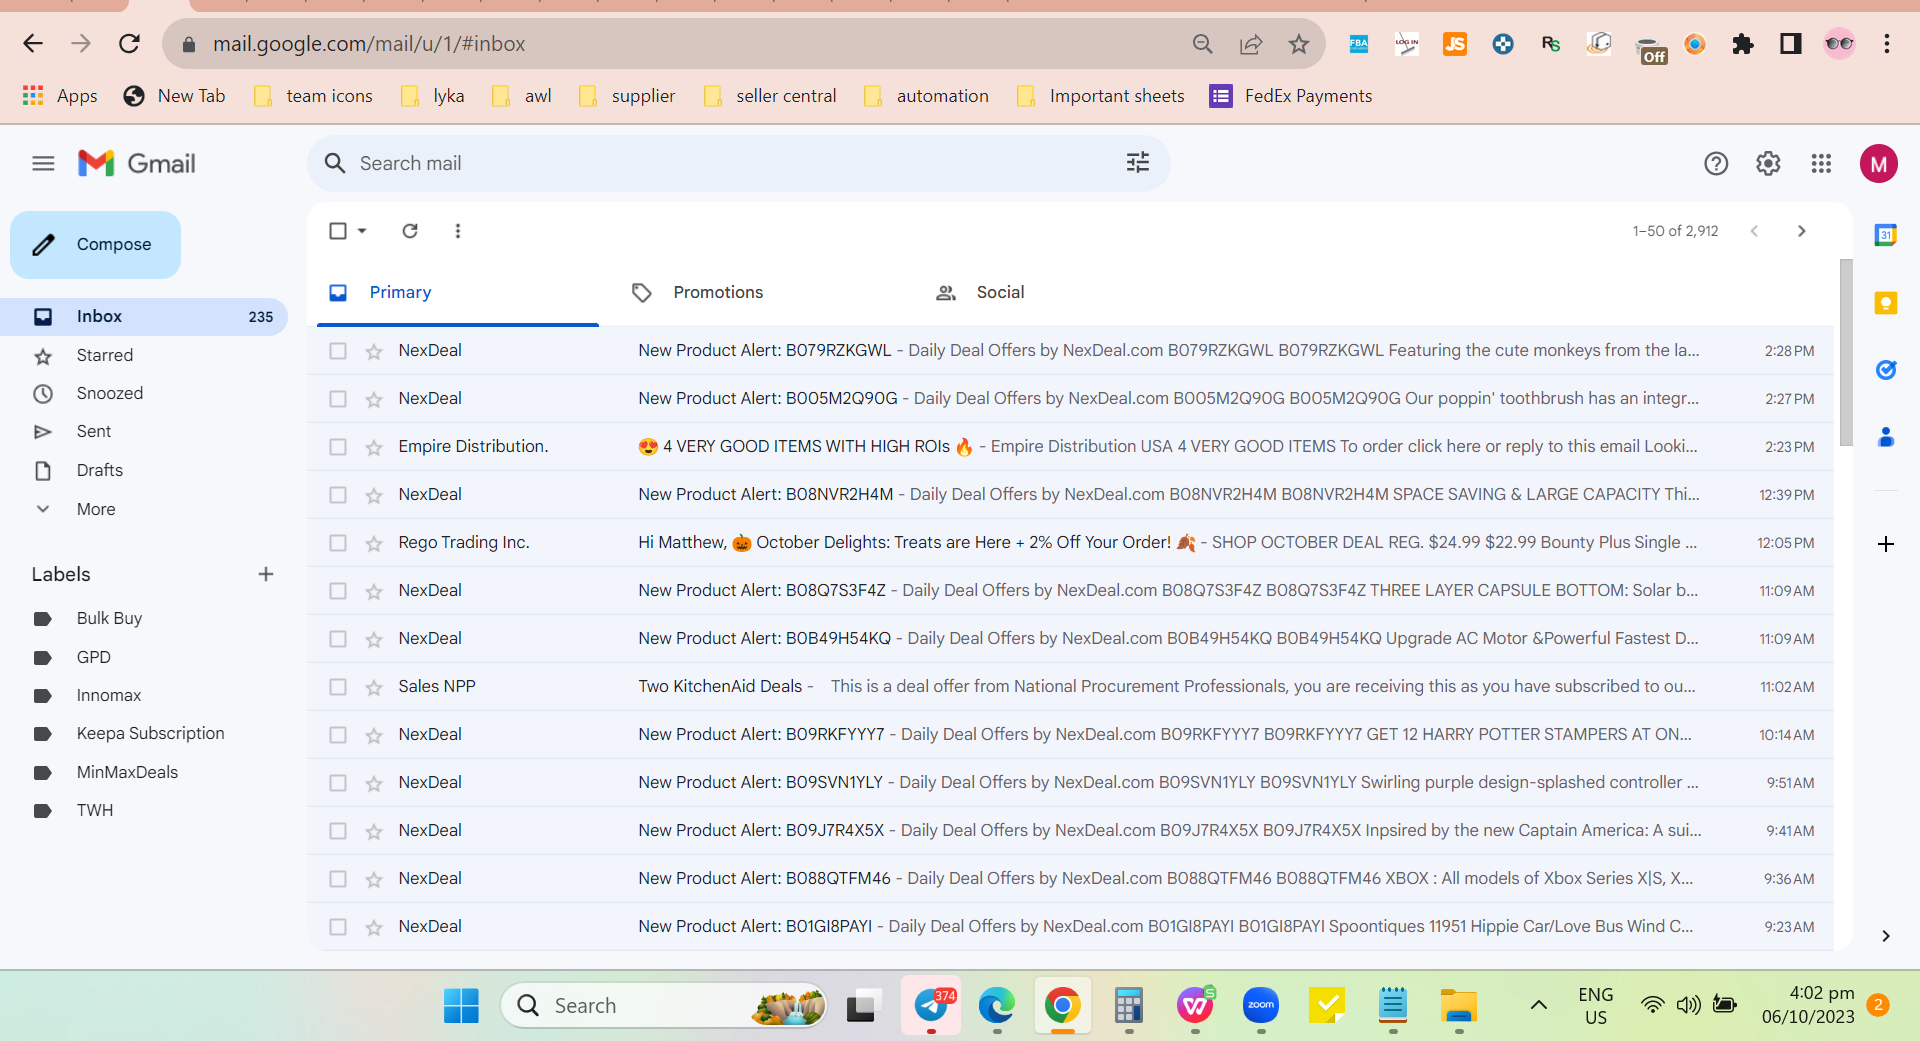
Task: Click the Gmail logo
Action: (137, 163)
